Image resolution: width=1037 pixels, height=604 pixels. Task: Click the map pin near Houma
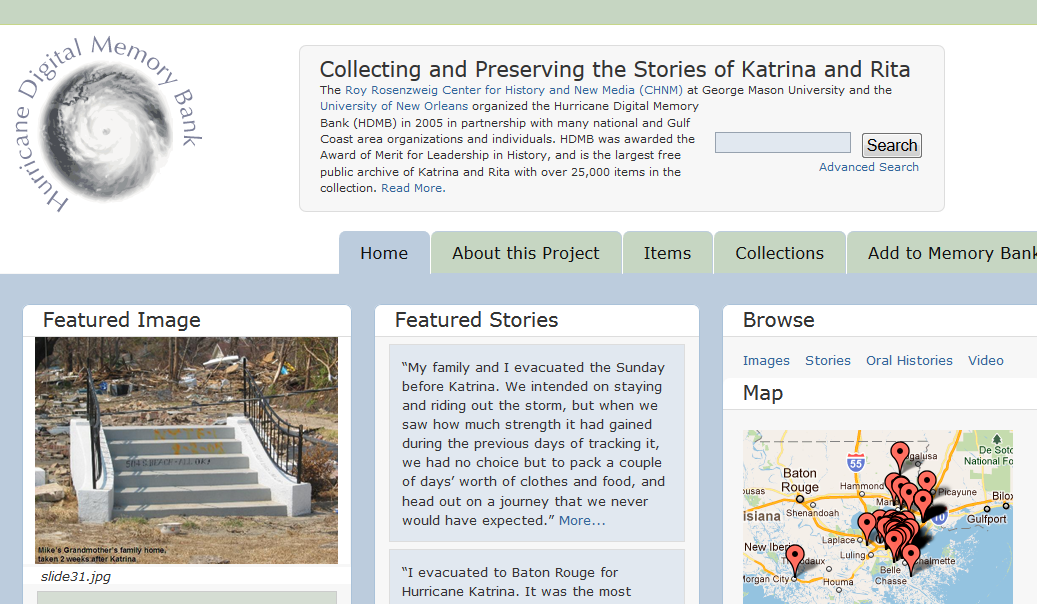795,558
